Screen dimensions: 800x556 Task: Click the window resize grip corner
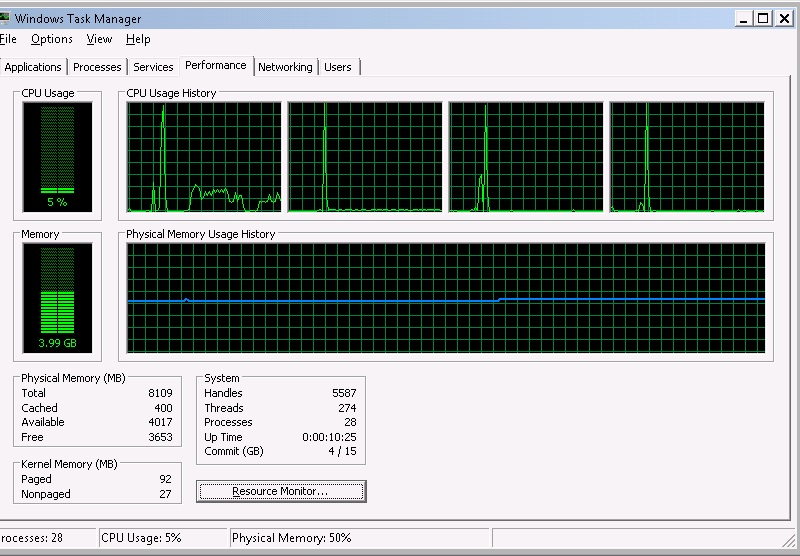point(788,539)
